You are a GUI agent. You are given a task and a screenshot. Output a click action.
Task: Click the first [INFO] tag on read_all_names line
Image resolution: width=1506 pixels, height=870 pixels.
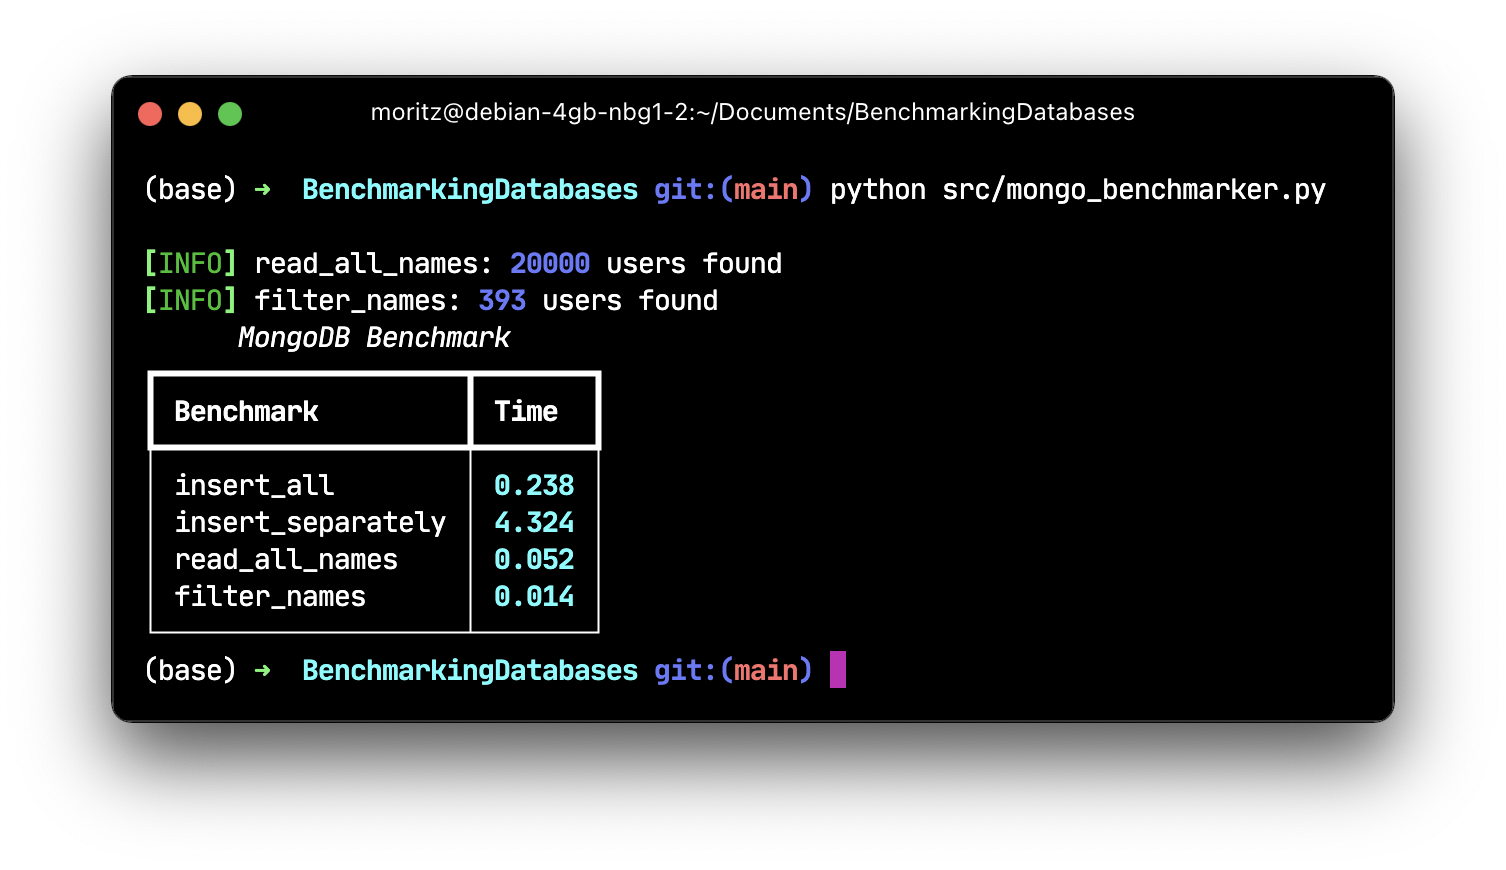[x=190, y=263]
